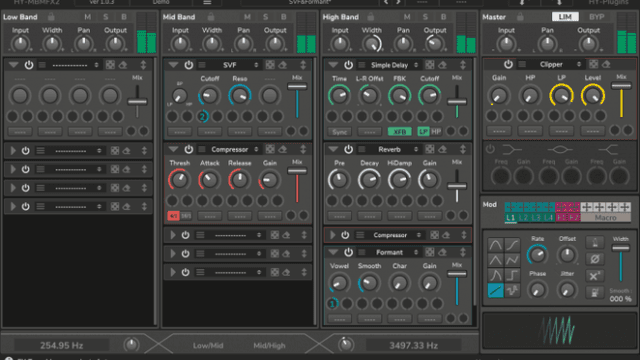Toggle power of Formant effect
Image resolution: width=640 pixels, height=360 pixels.
click(348, 252)
